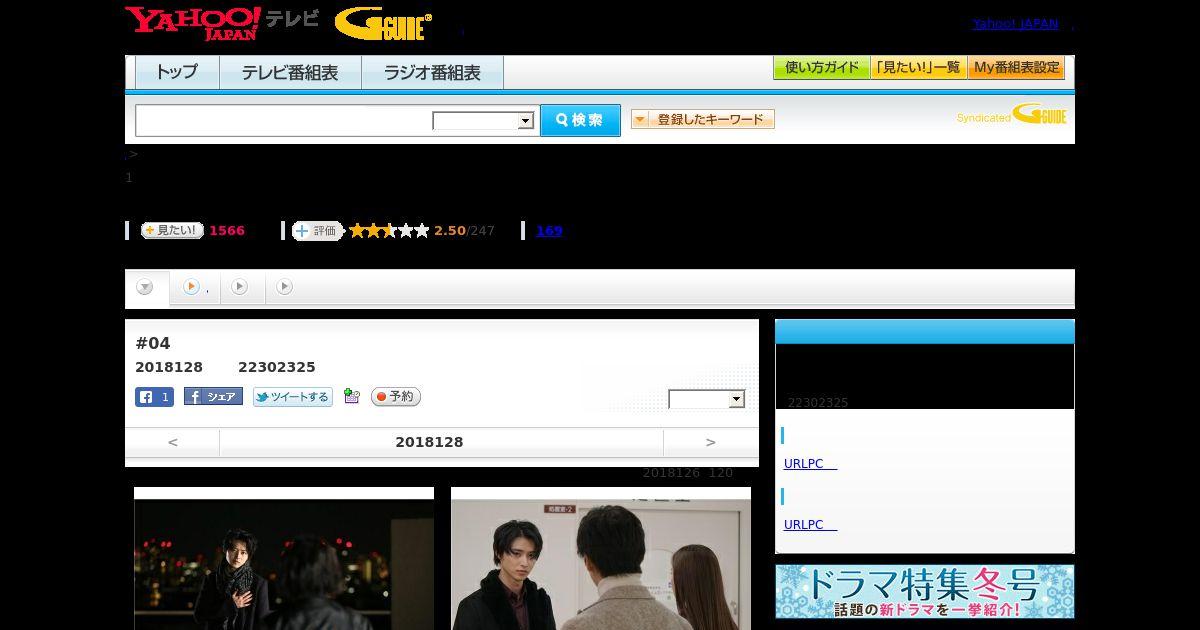The width and height of the screenshot is (1200, 630).
Task: Go to previous date with < arrow
Action: coord(172,442)
